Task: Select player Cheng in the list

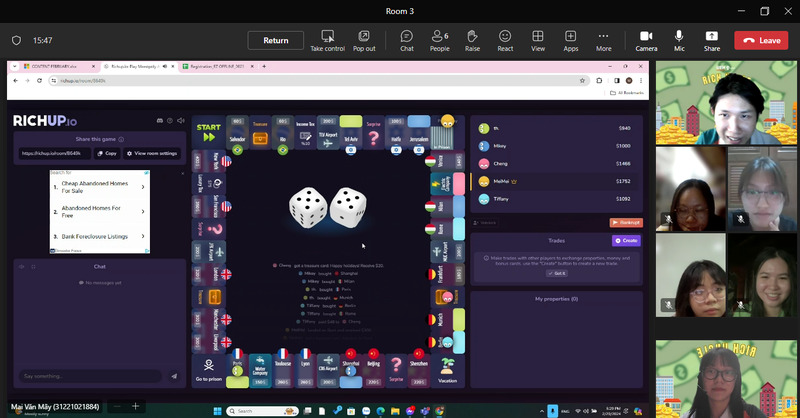Action: 556,163
